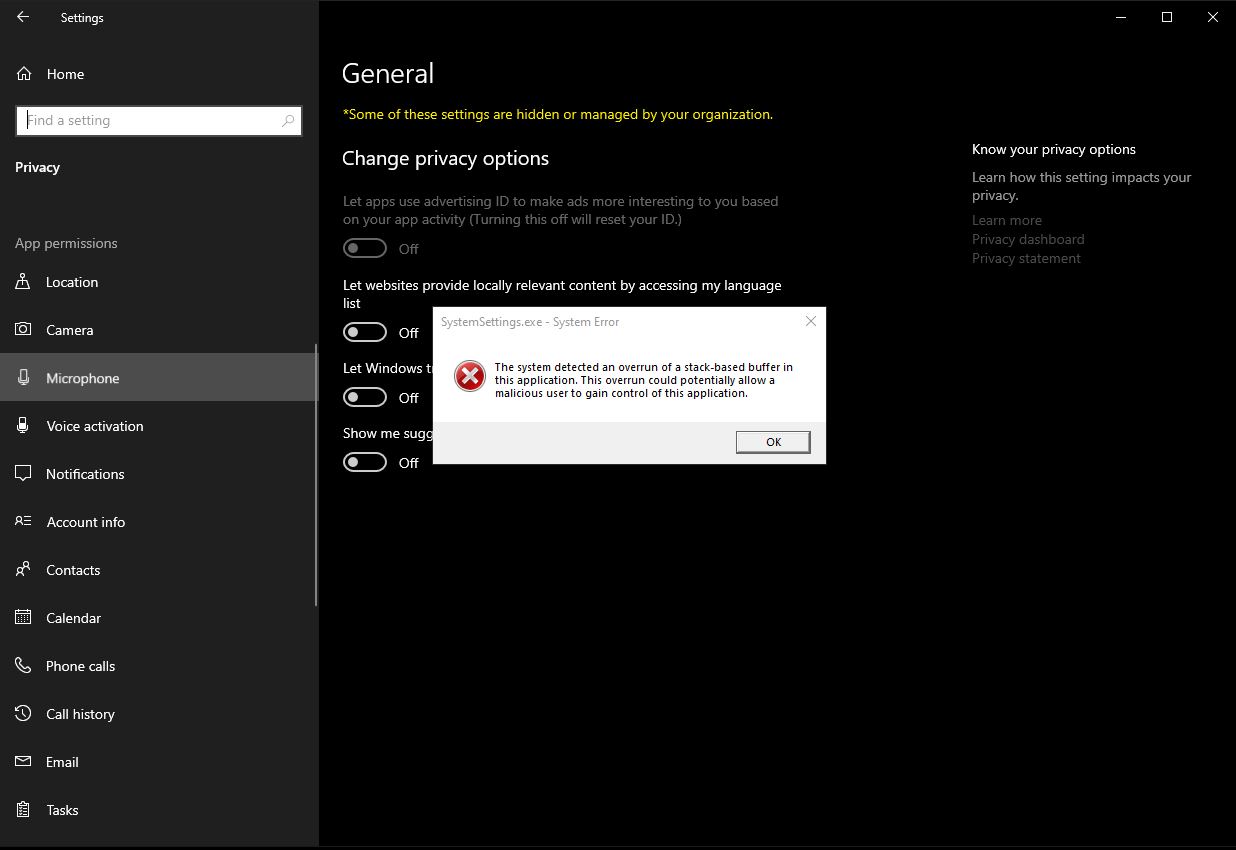Open Calendar permissions
Screen dimensions: 1236x850
point(159,618)
